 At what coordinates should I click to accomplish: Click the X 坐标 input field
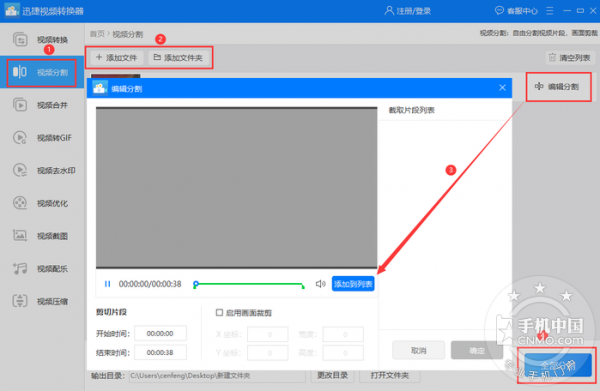point(267,334)
